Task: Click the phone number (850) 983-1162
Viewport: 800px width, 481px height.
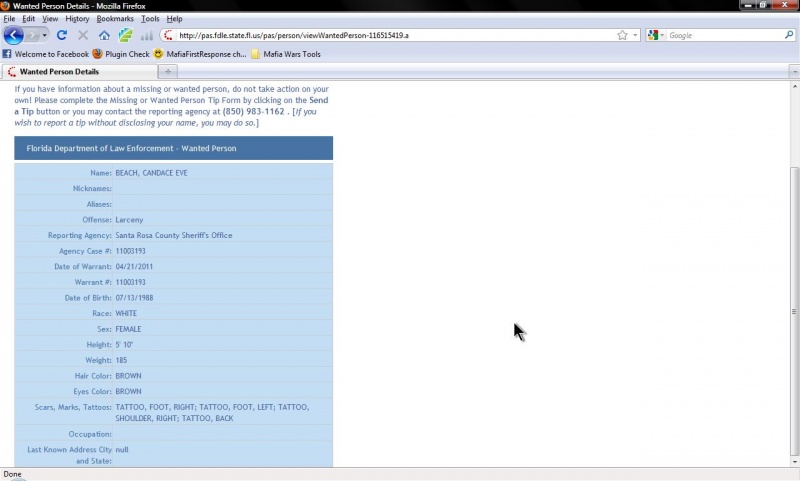Action: click(253, 111)
